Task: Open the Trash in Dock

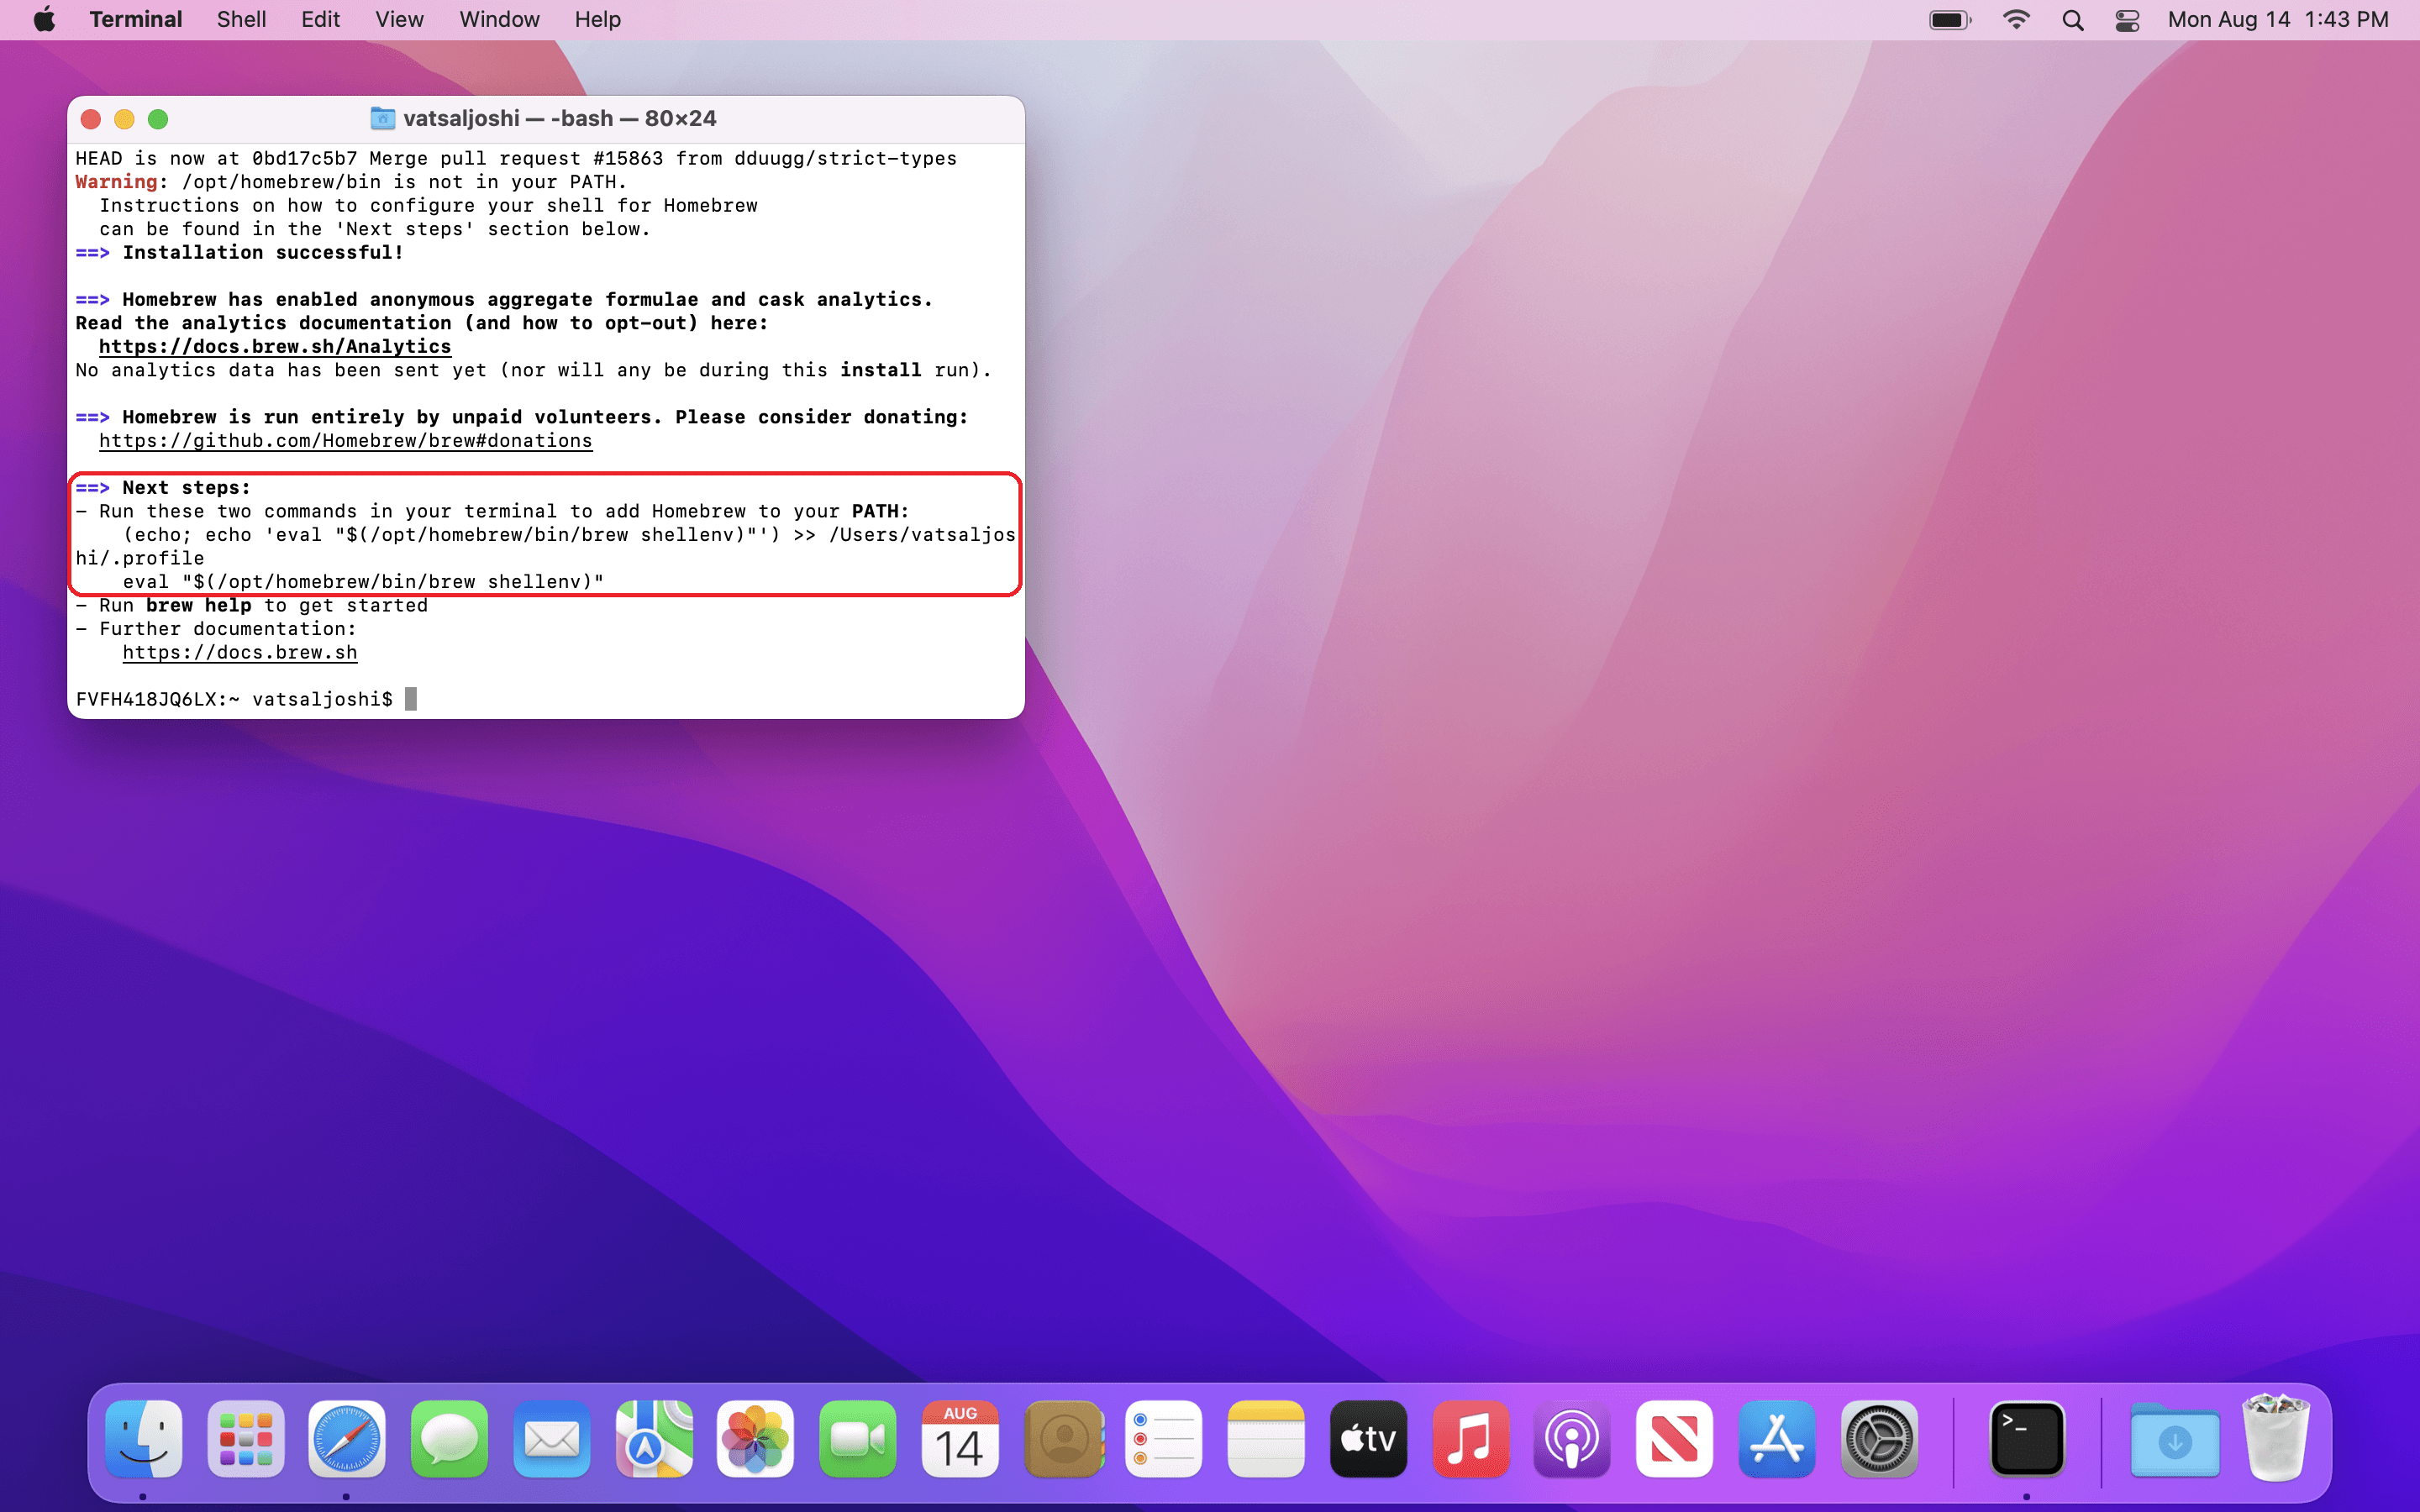Action: (2275, 1440)
